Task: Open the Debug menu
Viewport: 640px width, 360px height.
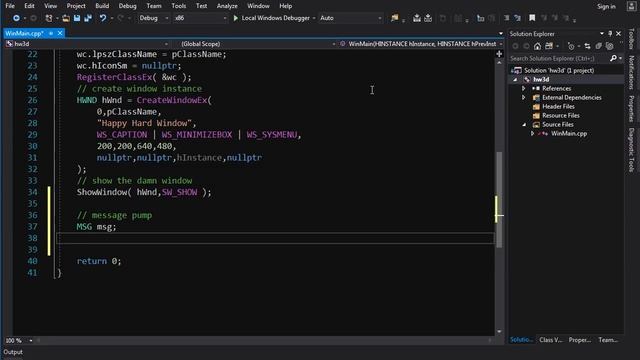Action: (127, 6)
